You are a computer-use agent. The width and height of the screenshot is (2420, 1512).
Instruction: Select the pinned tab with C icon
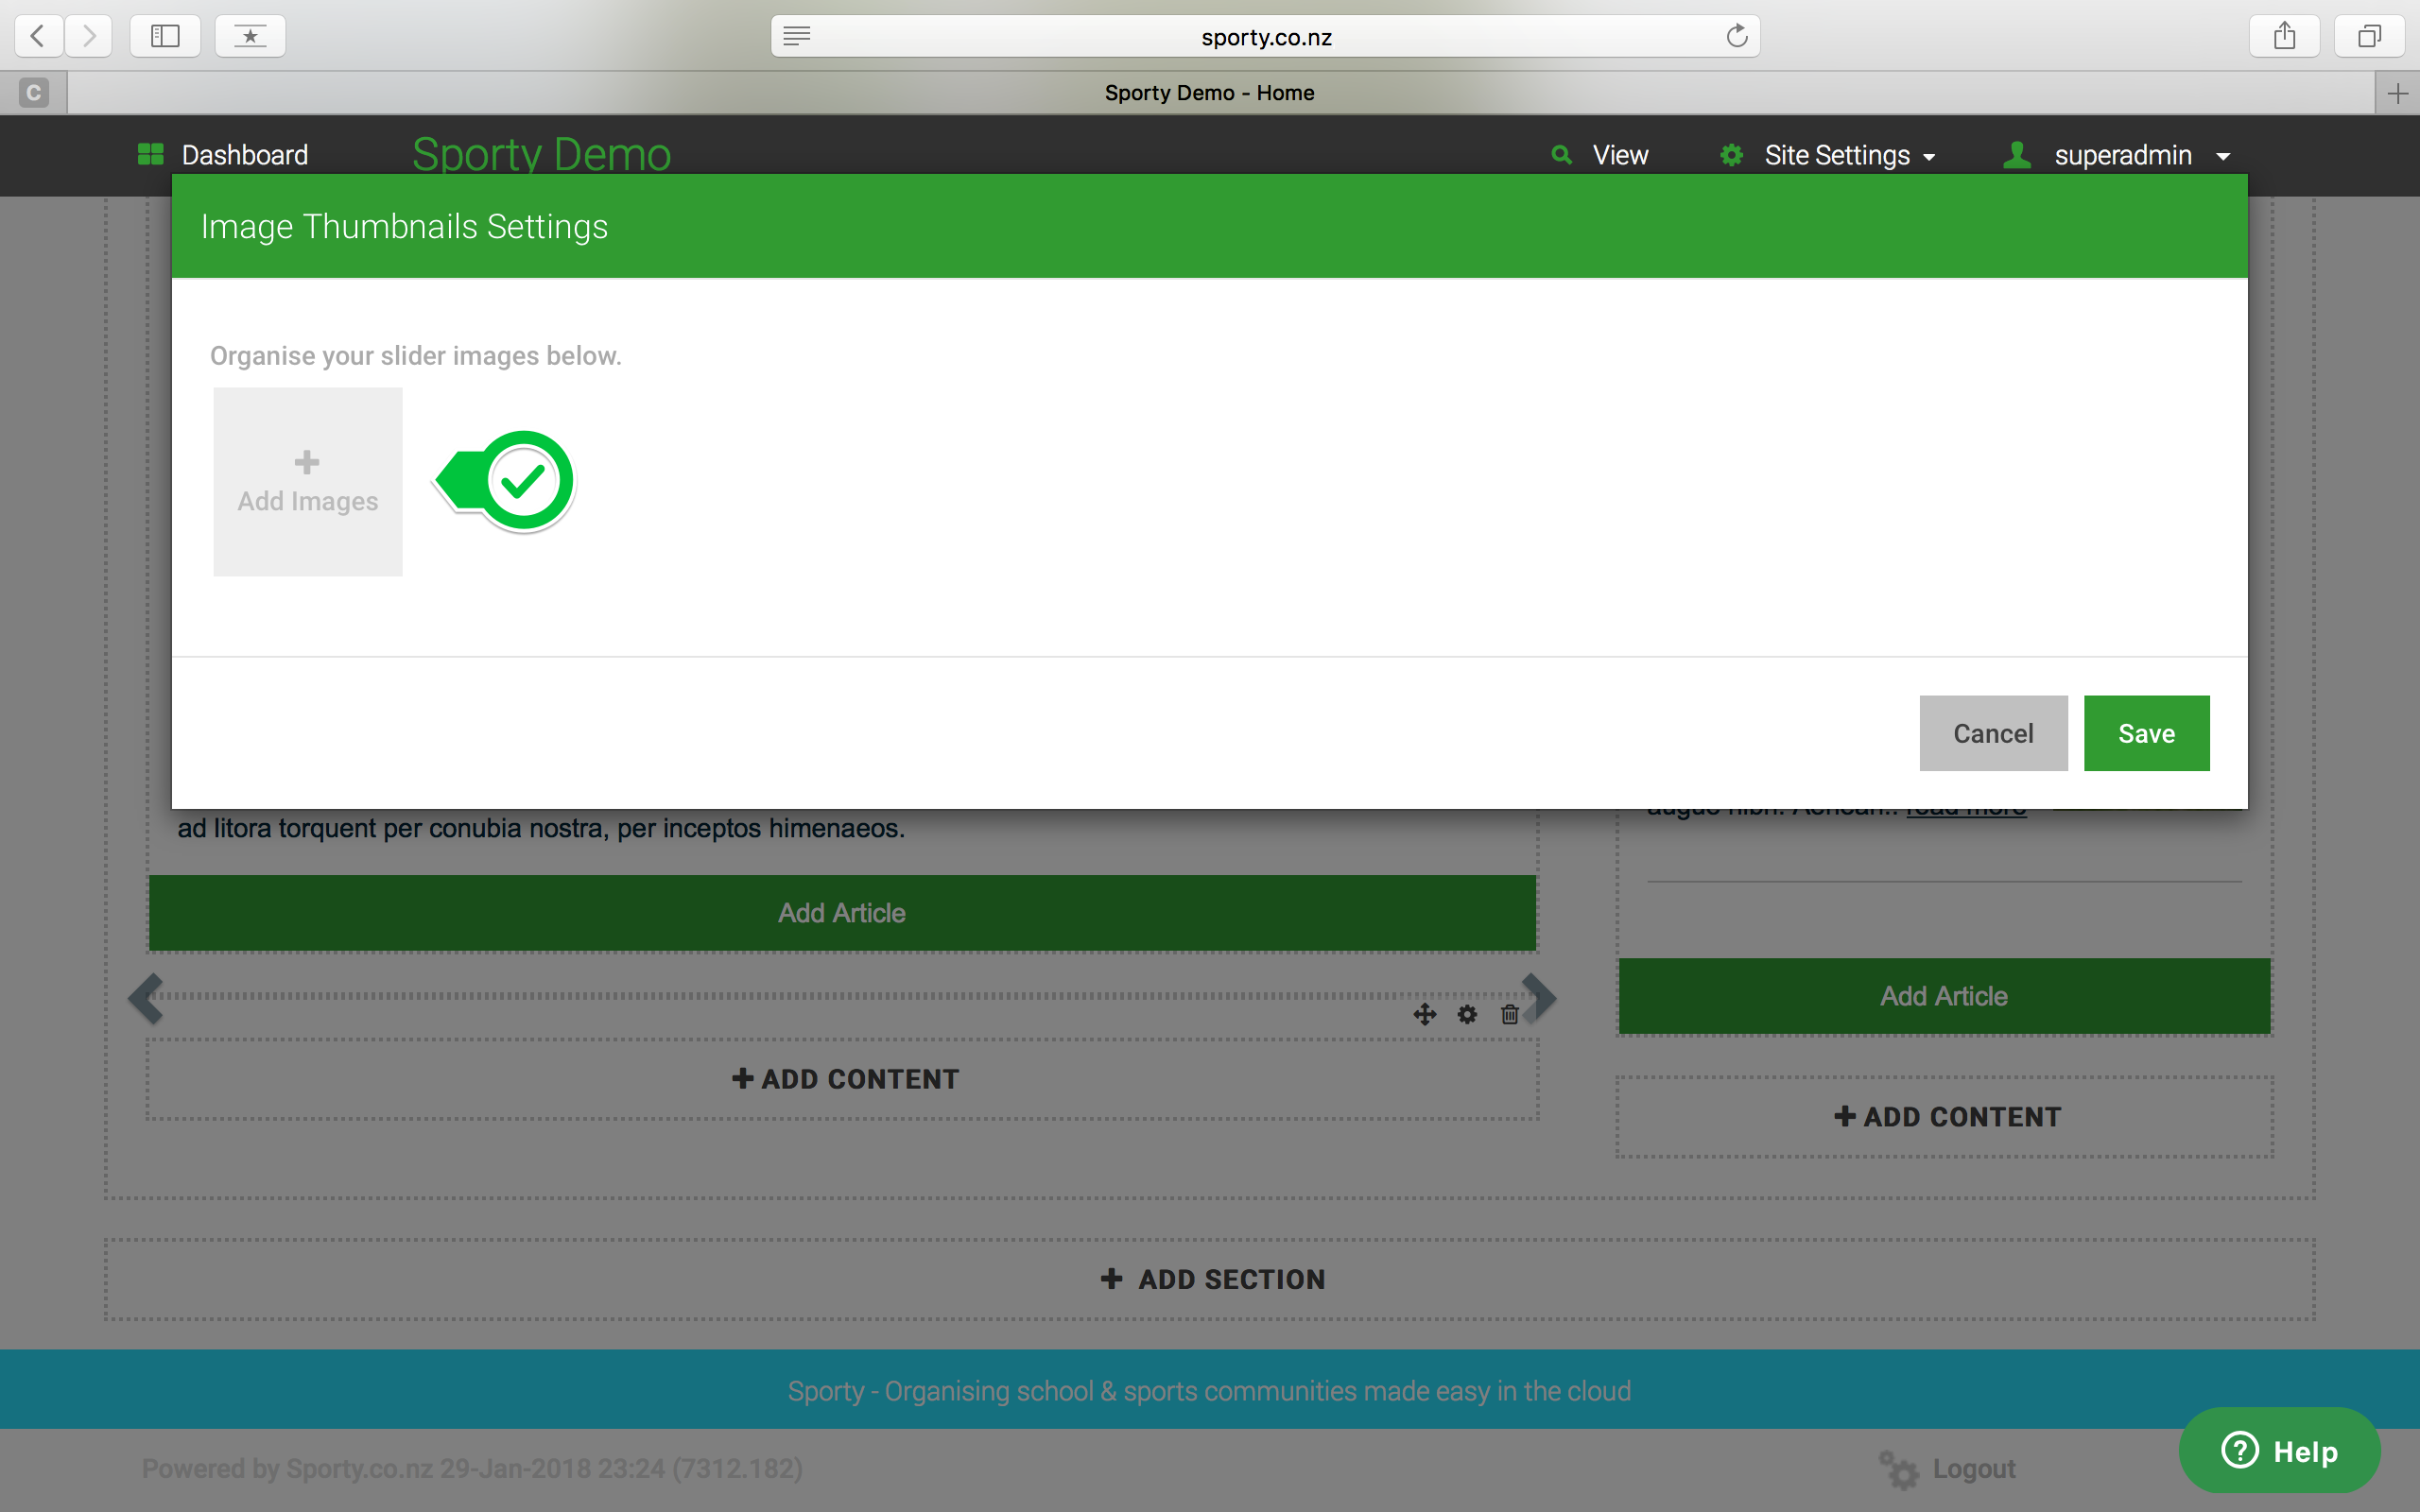(x=33, y=93)
